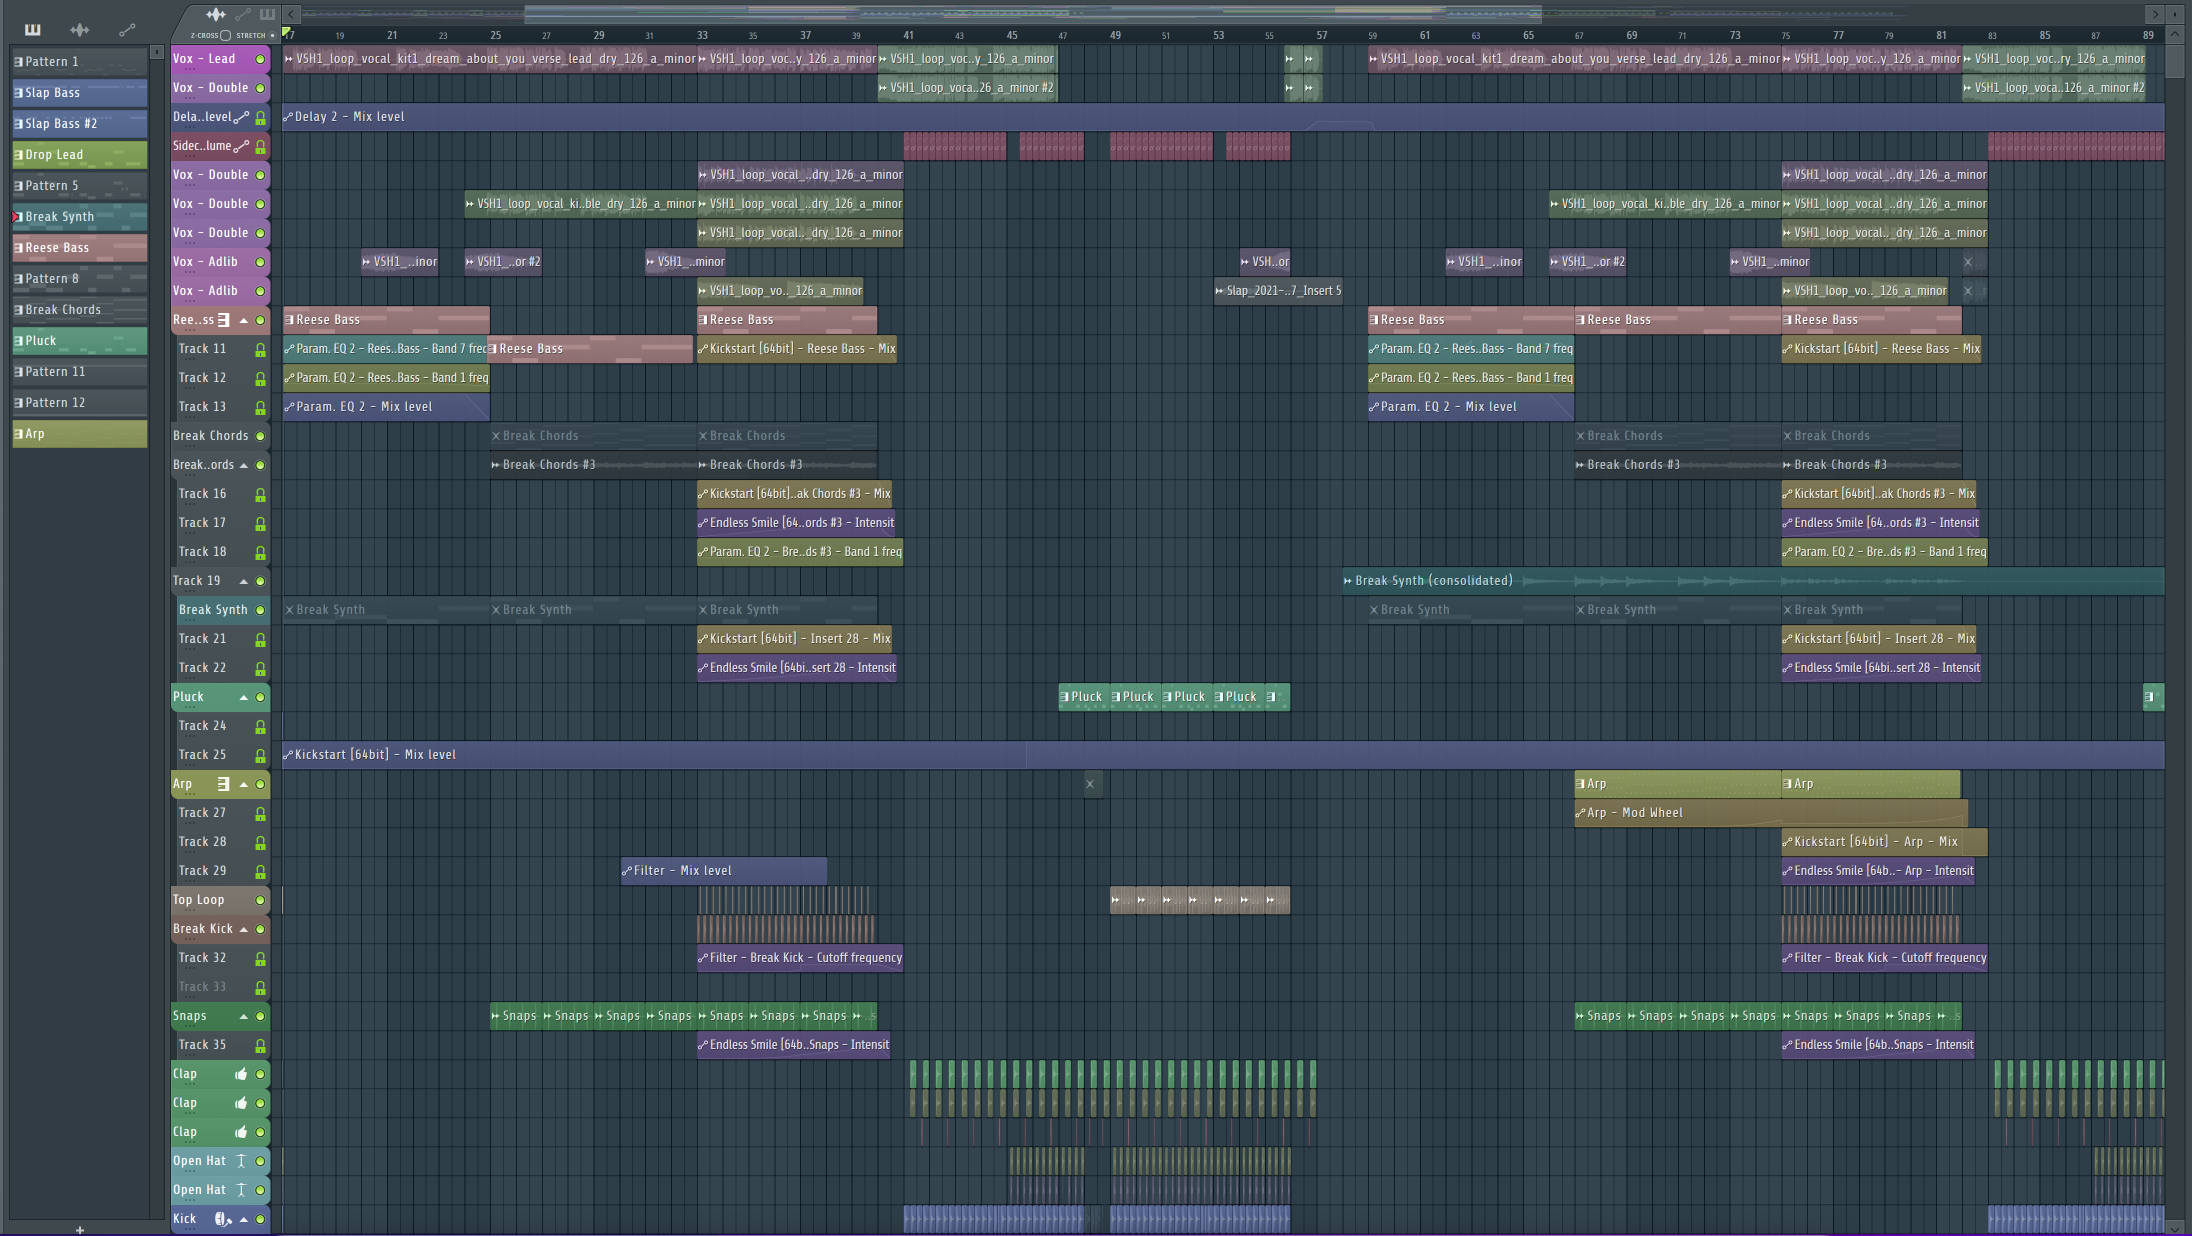
Task: Click the lock icon on Track 11
Action: point(260,349)
